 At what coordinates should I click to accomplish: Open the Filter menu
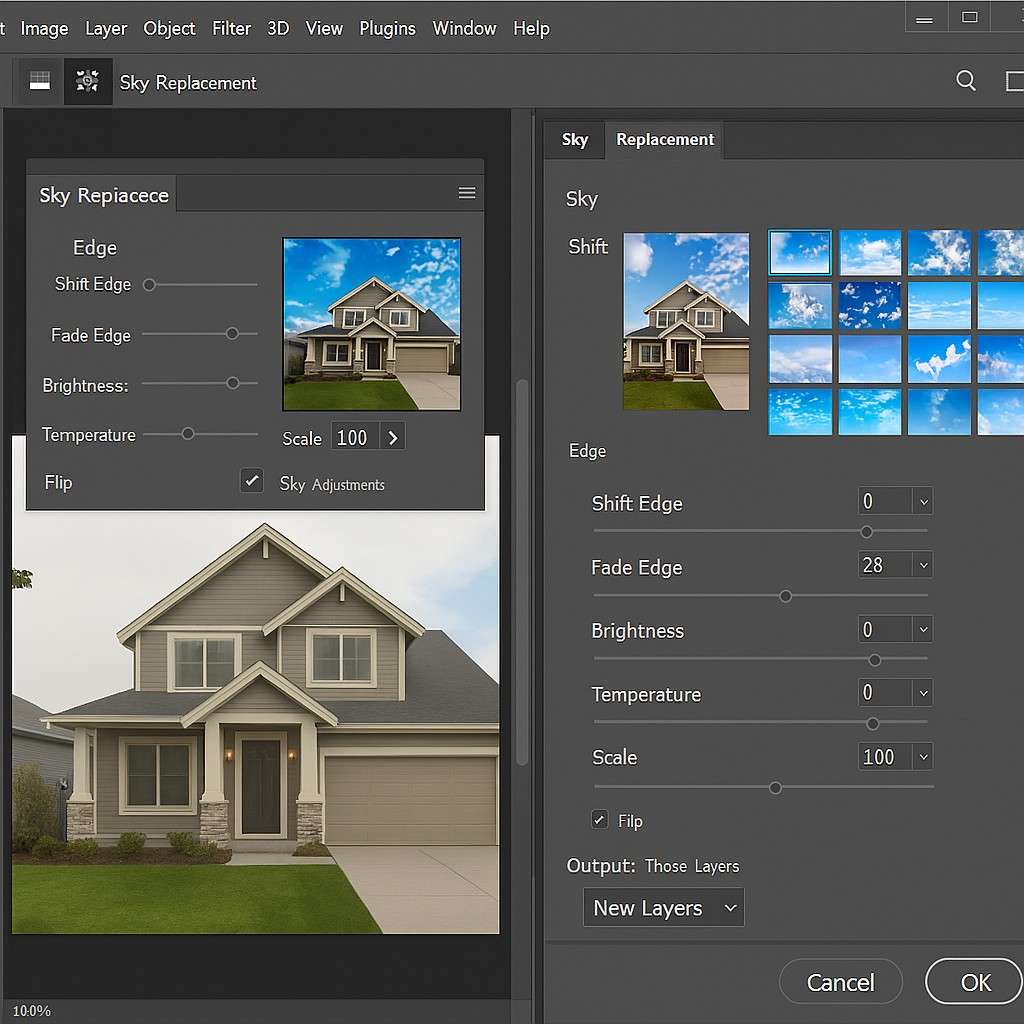point(231,28)
